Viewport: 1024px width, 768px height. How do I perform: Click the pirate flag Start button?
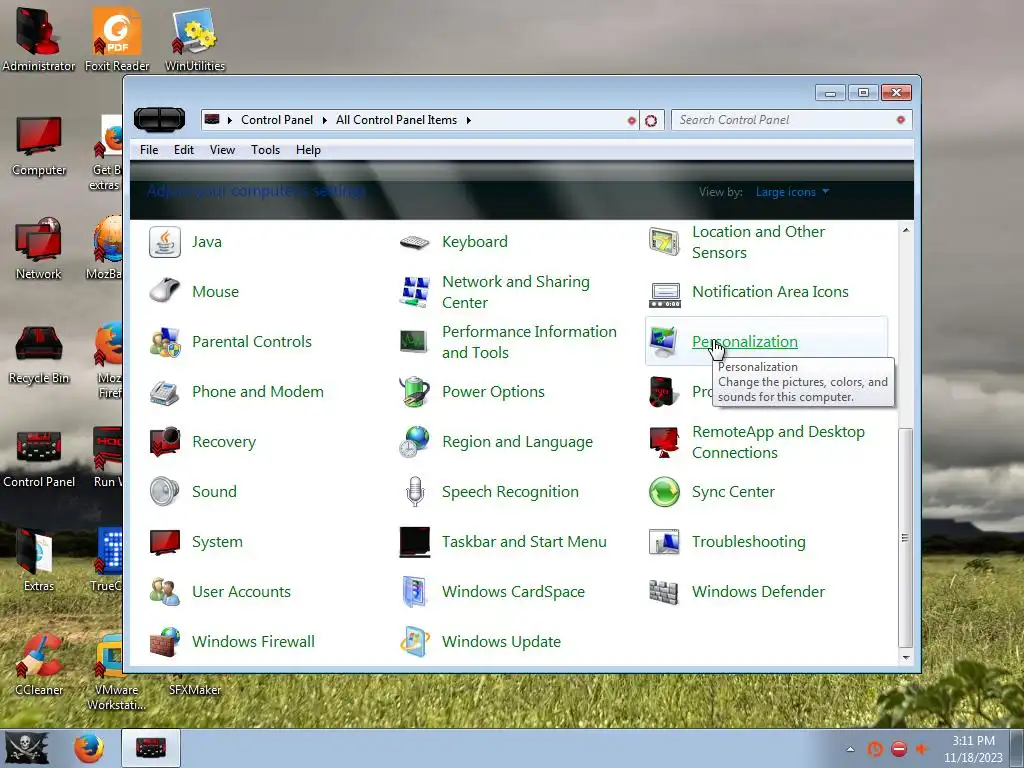(x=27, y=748)
